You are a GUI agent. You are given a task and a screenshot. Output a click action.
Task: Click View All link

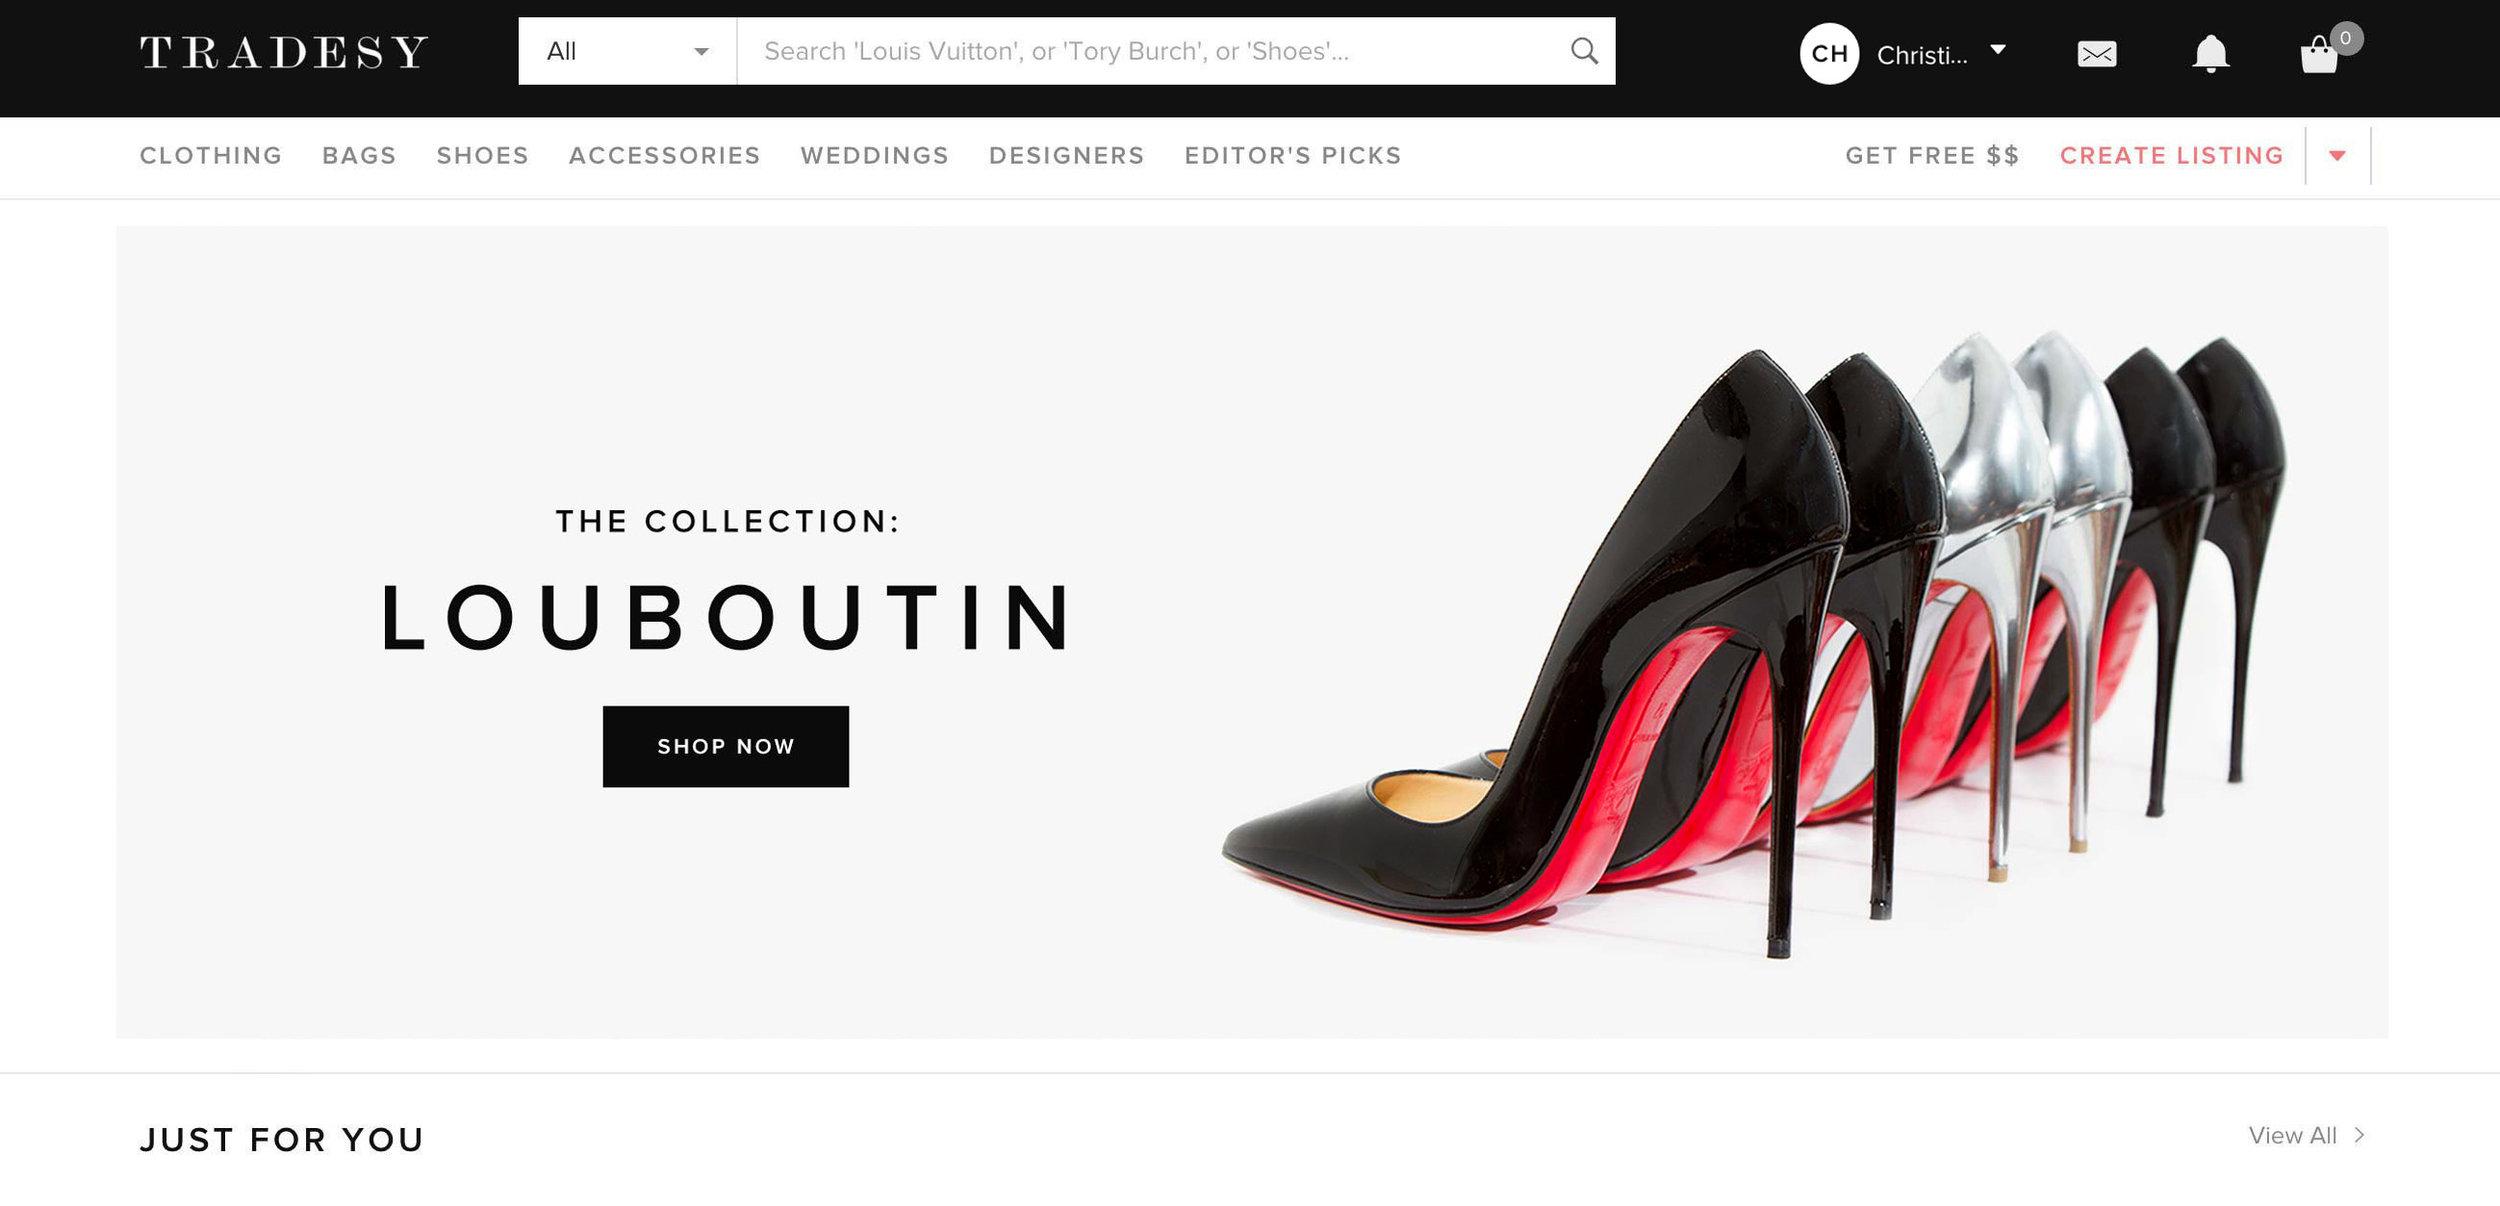2292,1135
